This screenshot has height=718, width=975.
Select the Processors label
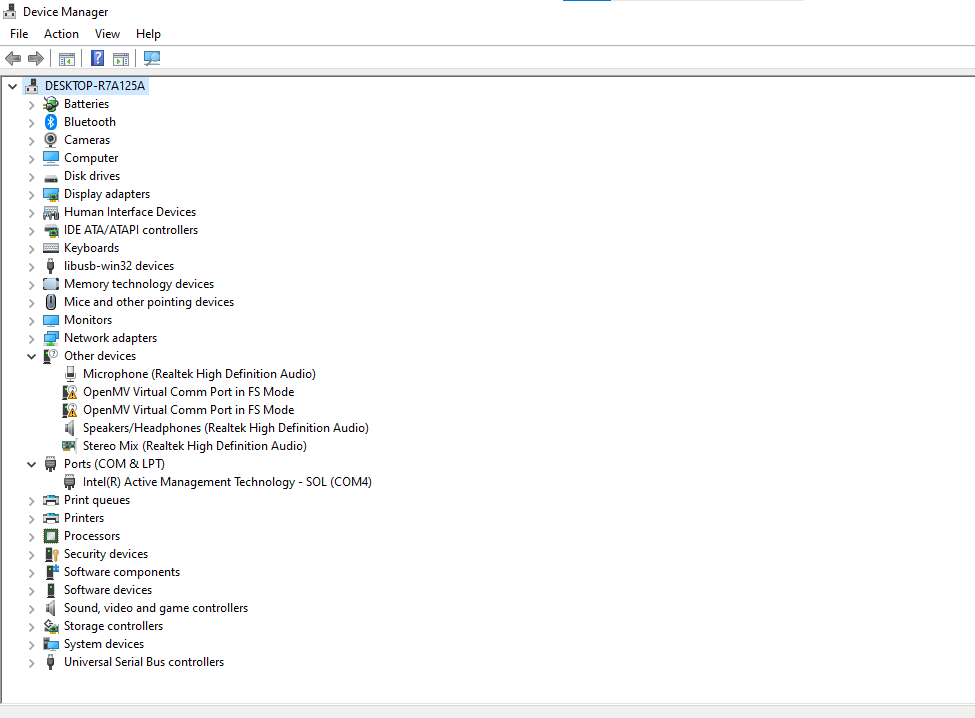pyautogui.click(x=91, y=536)
